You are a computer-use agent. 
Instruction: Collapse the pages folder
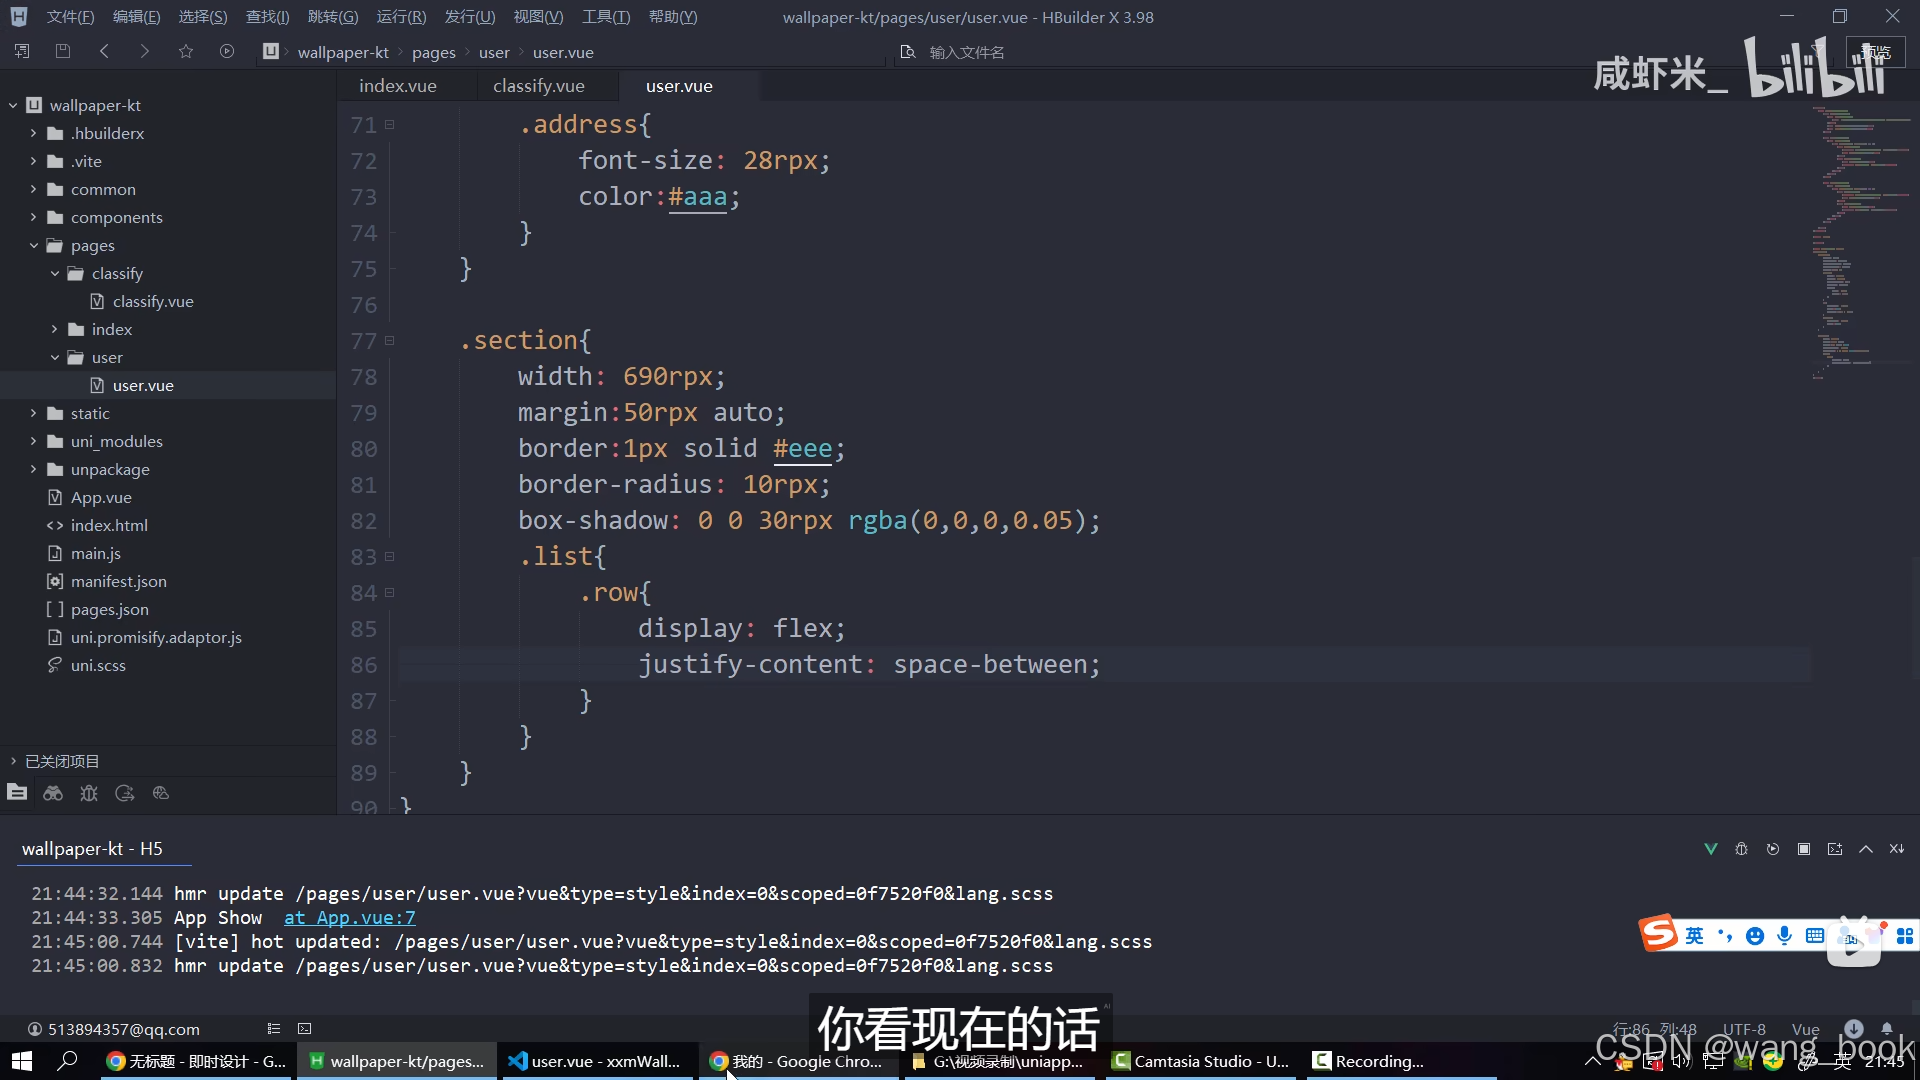33,245
